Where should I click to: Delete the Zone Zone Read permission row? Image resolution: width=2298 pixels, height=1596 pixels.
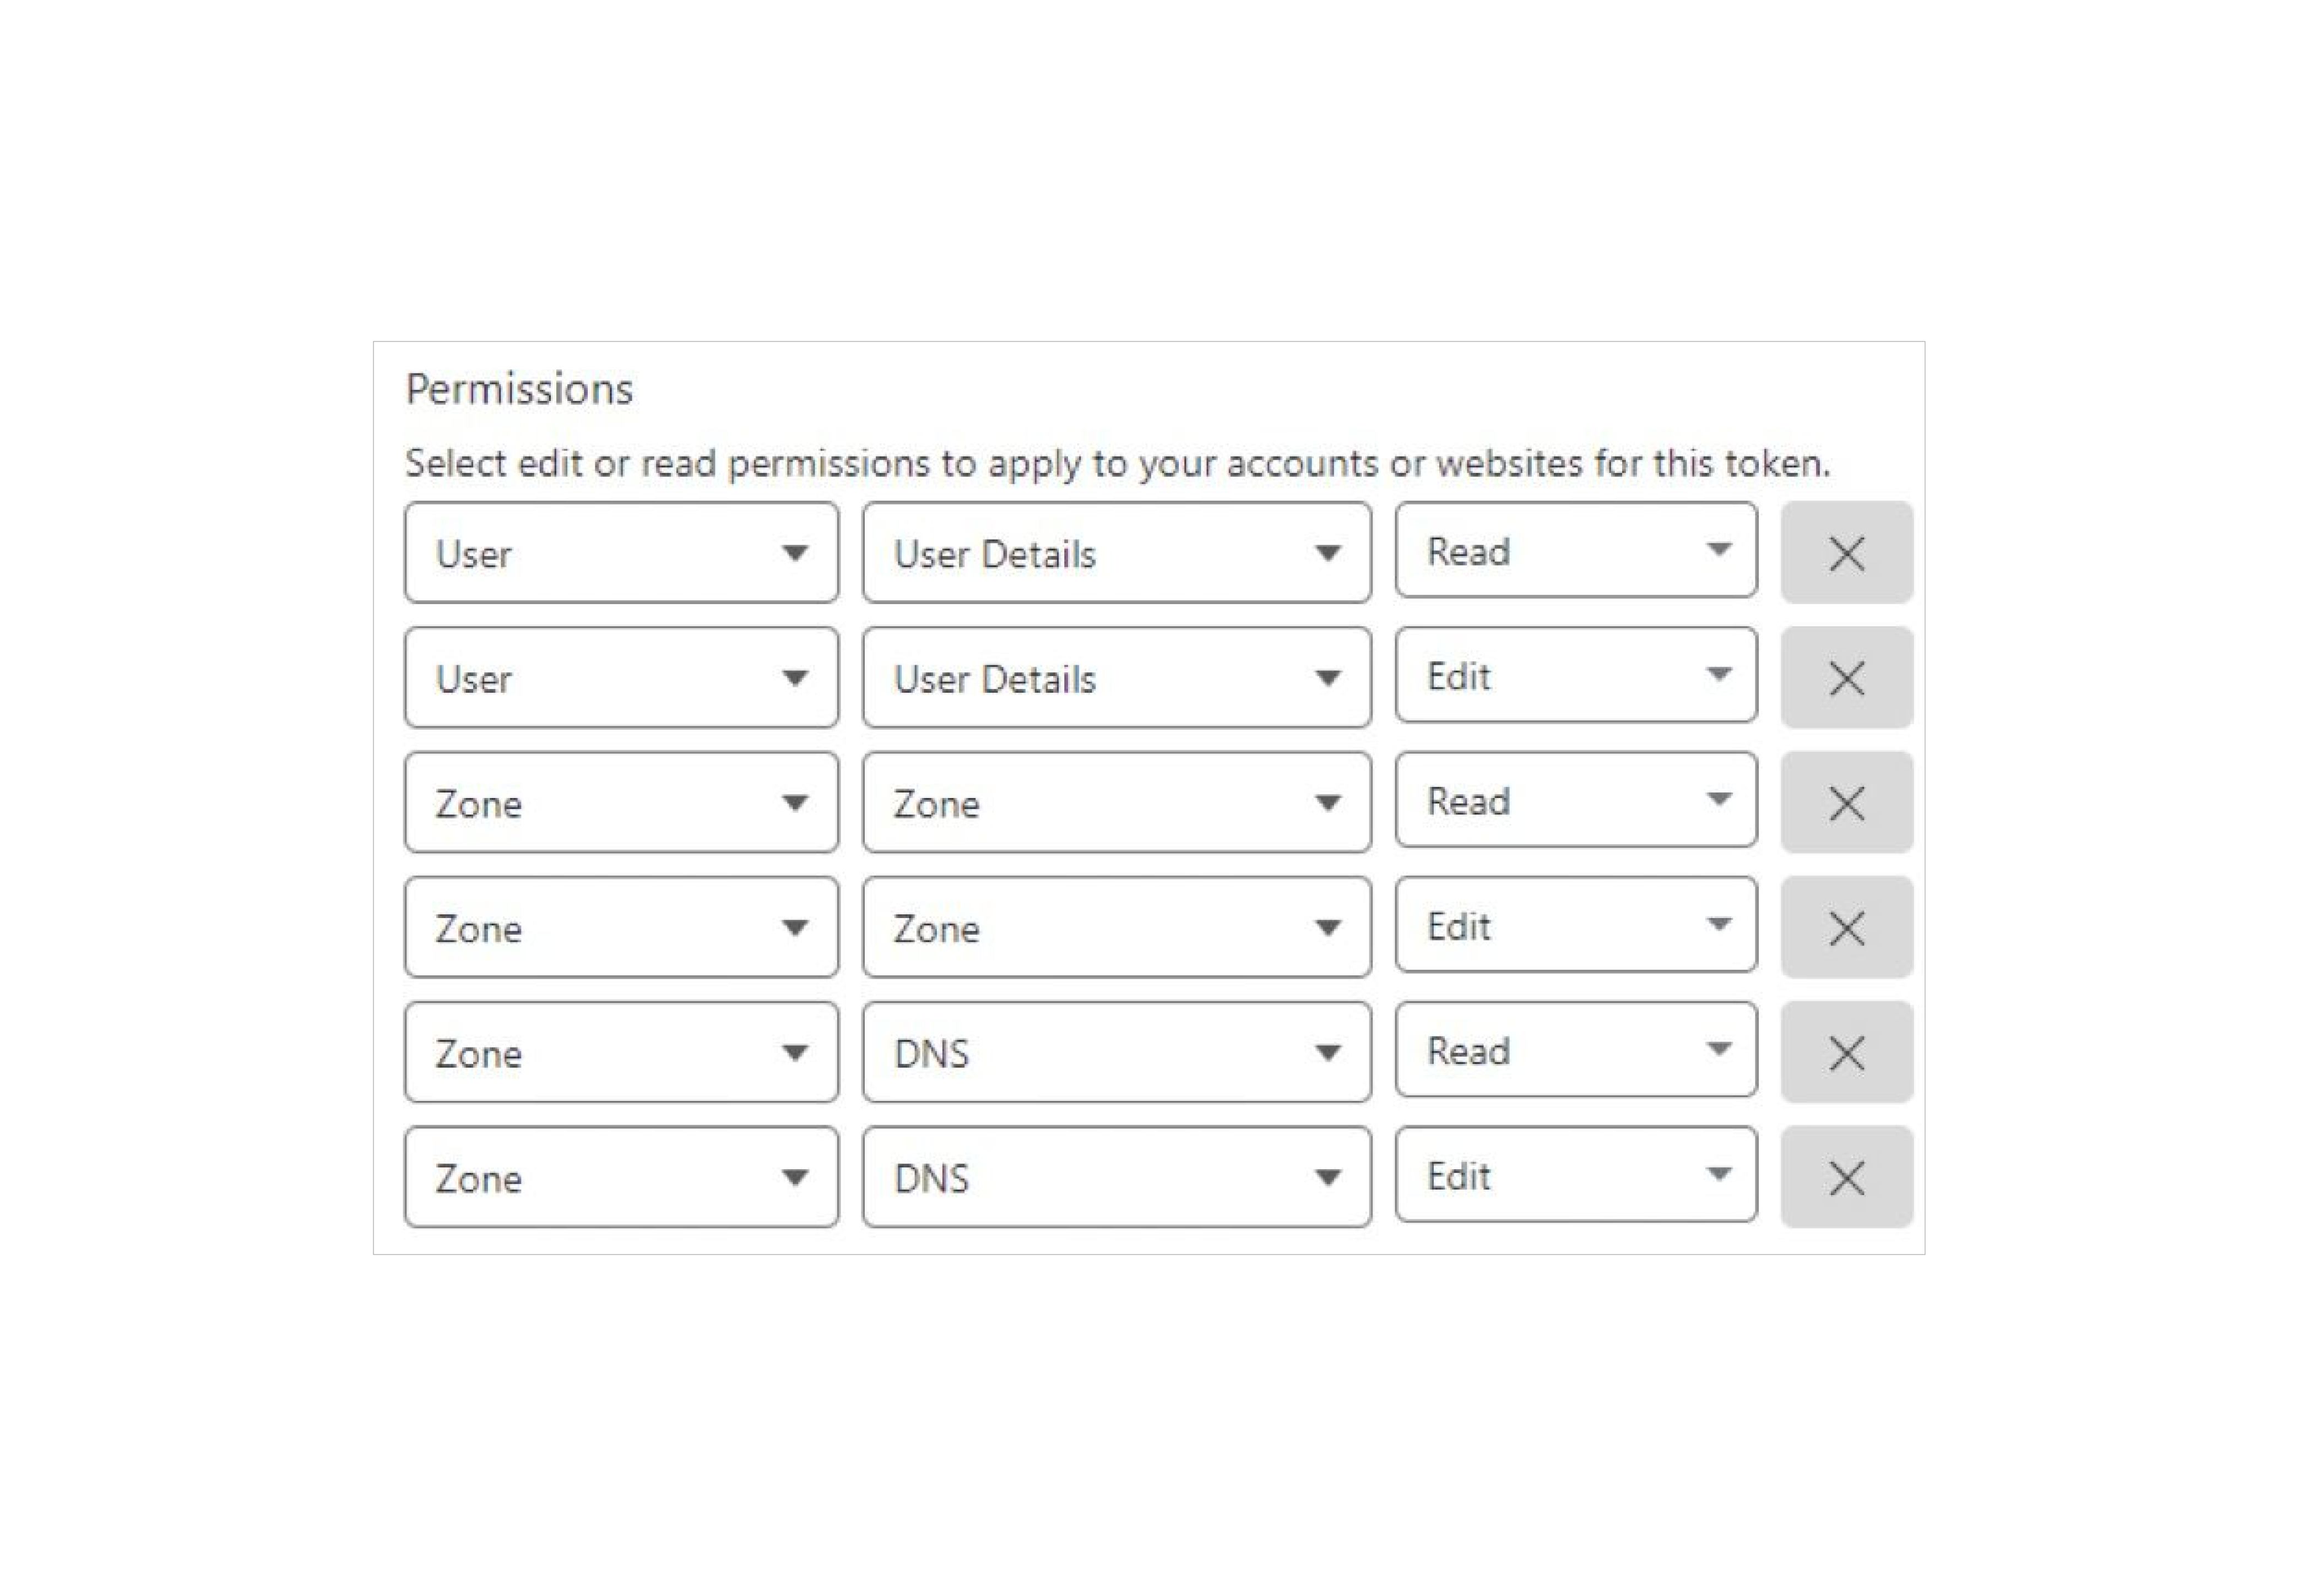[1845, 803]
